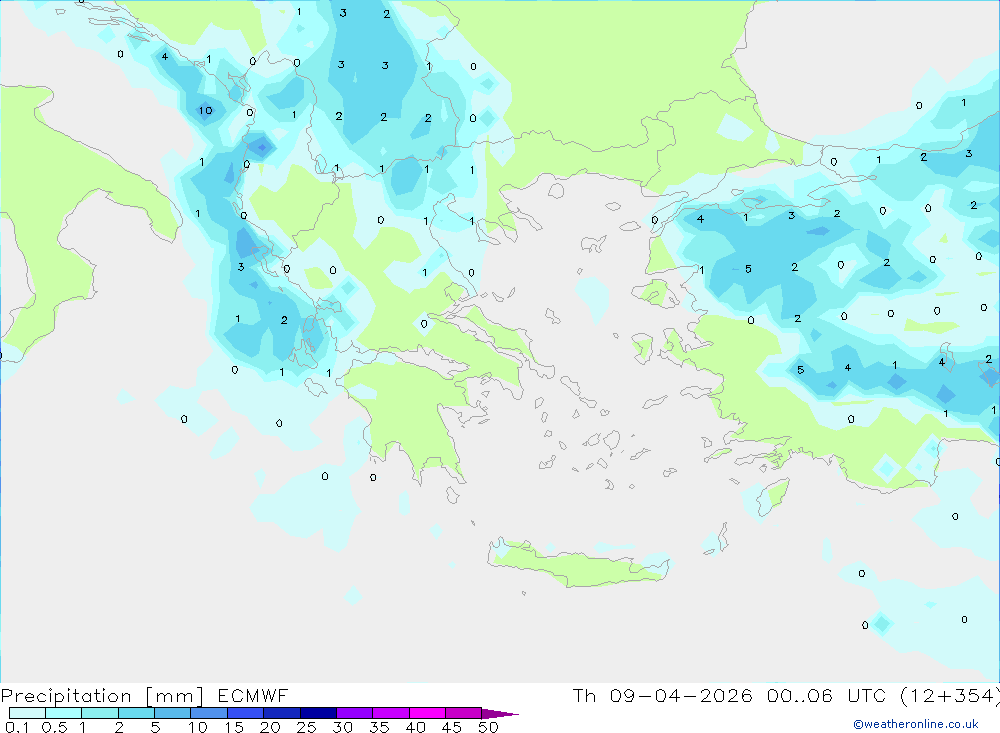This screenshot has width=1000, height=733.
Task: Click the "0.5" legend label
Action: click(54, 727)
